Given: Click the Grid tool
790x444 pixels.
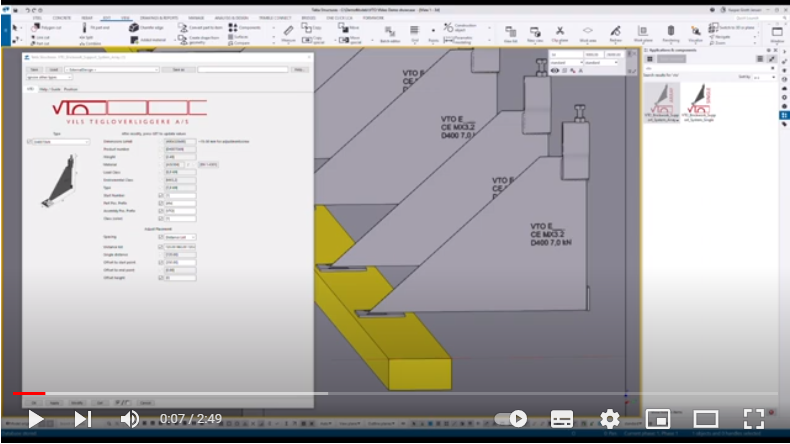Looking at the screenshot, I should (x=414, y=34).
